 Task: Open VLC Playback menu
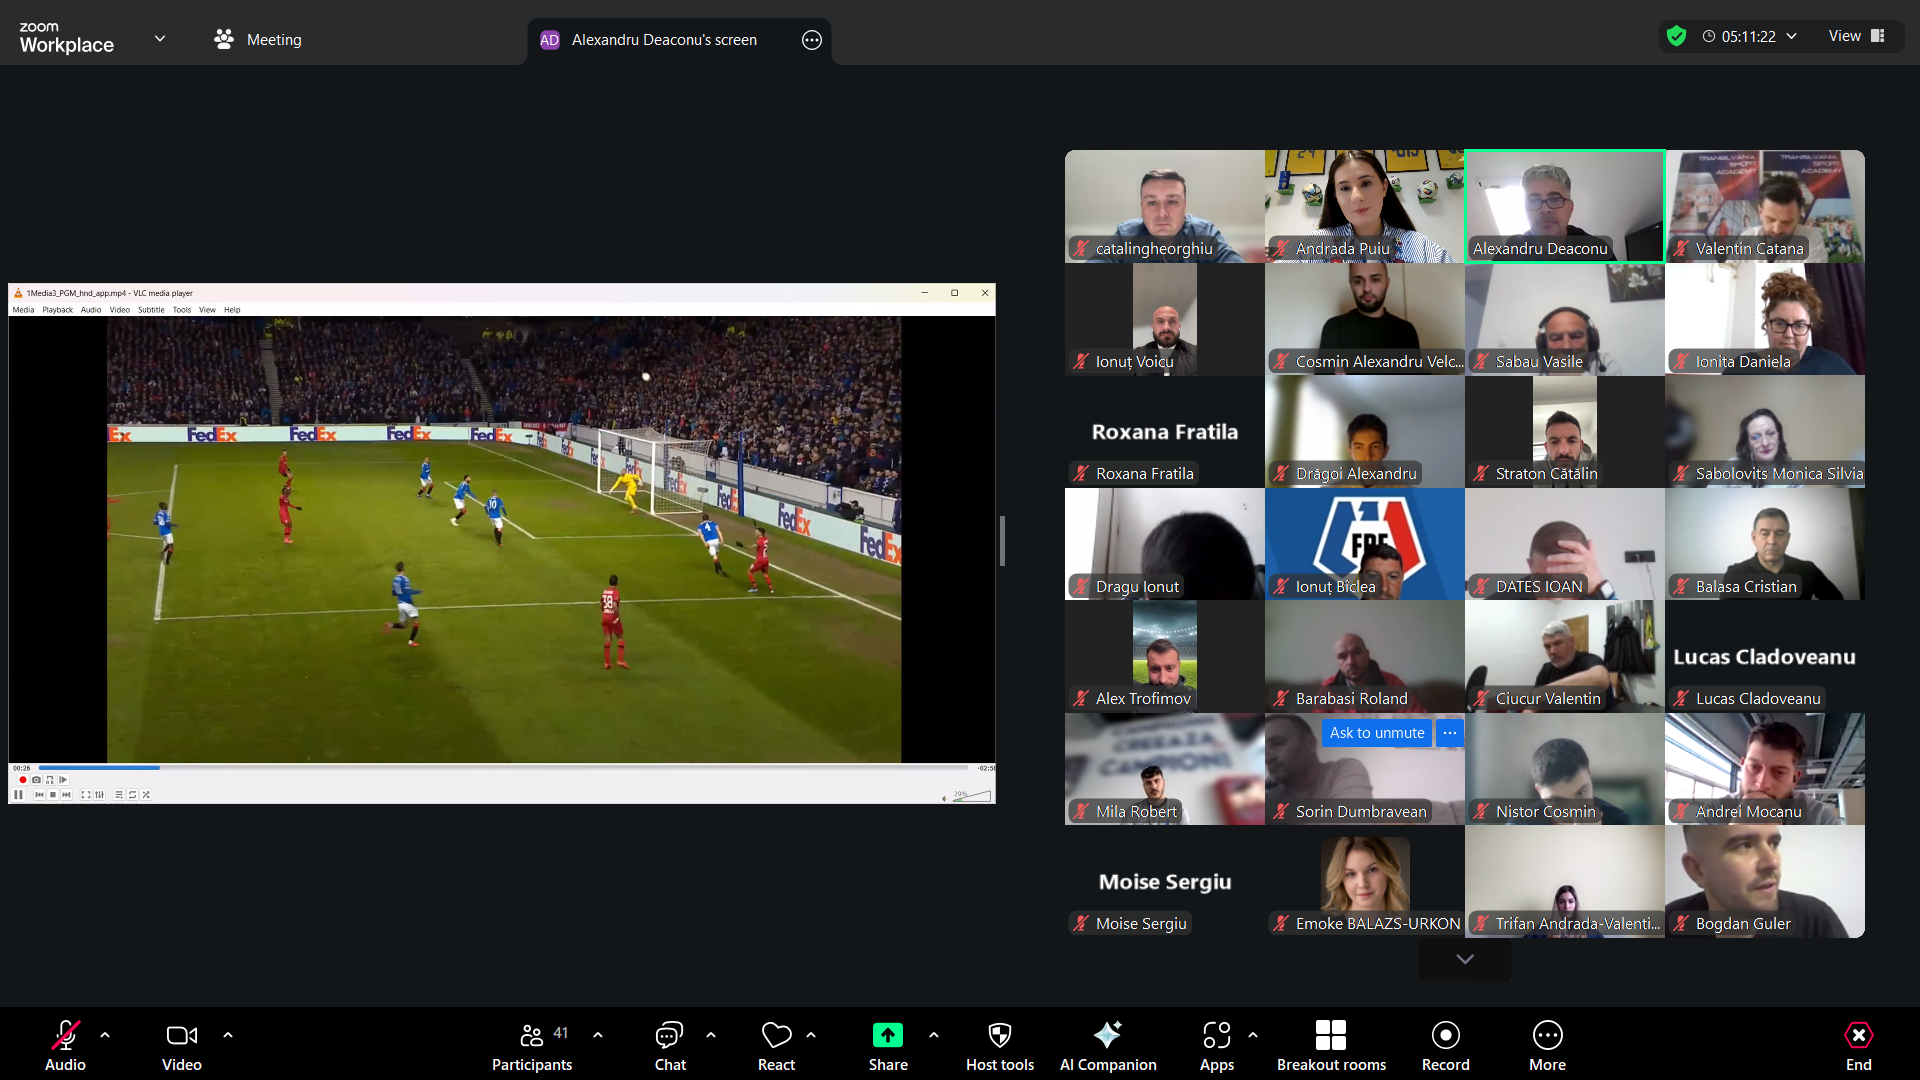[57, 310]
